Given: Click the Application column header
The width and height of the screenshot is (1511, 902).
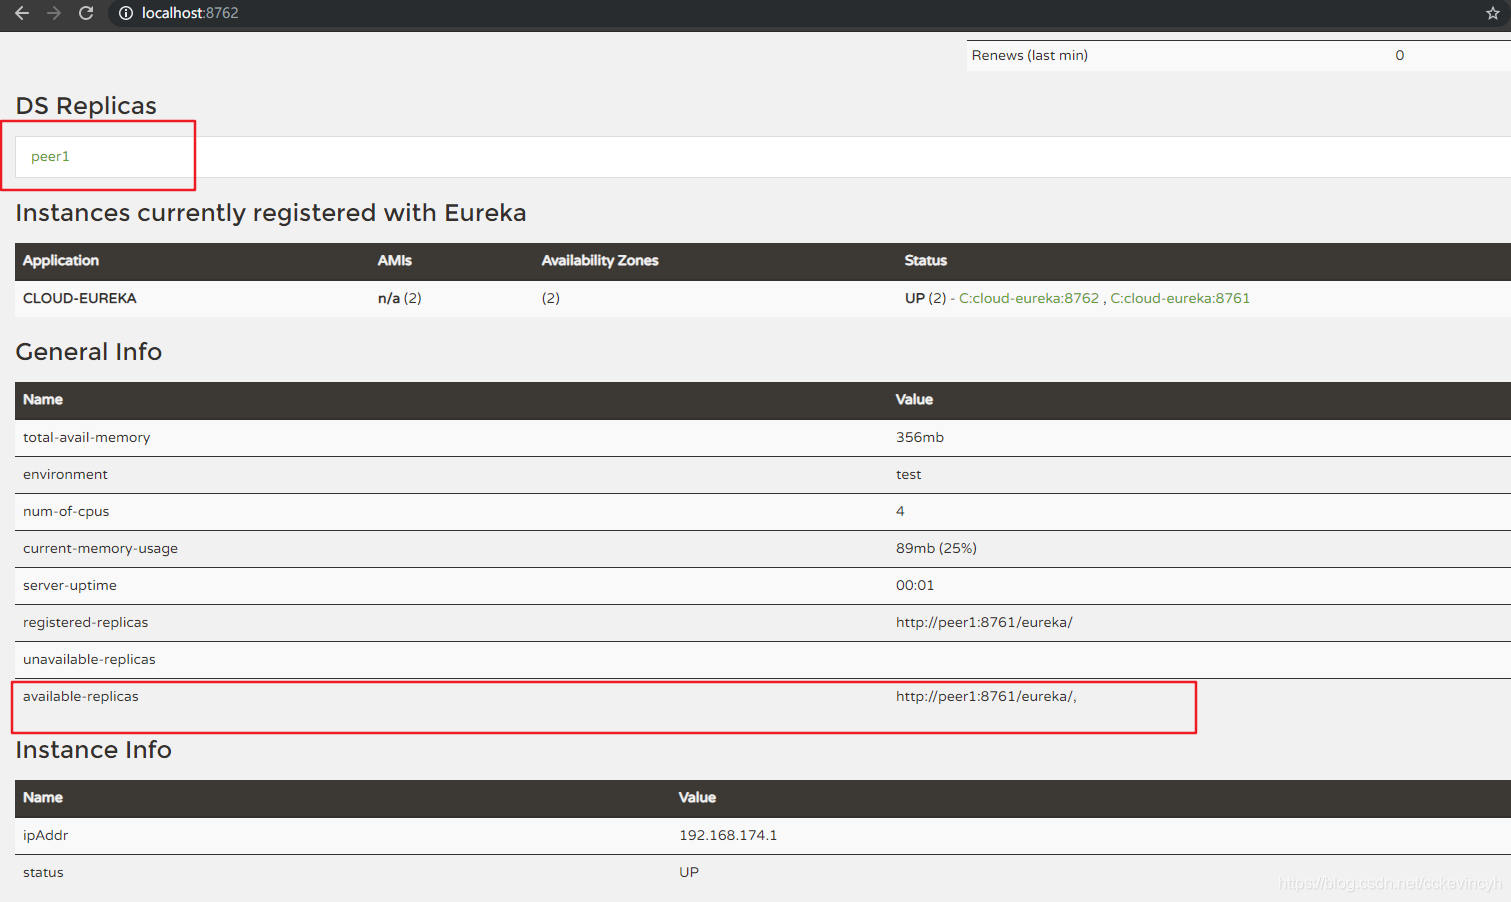Looking at the screenshot, I should click(61, 260).
